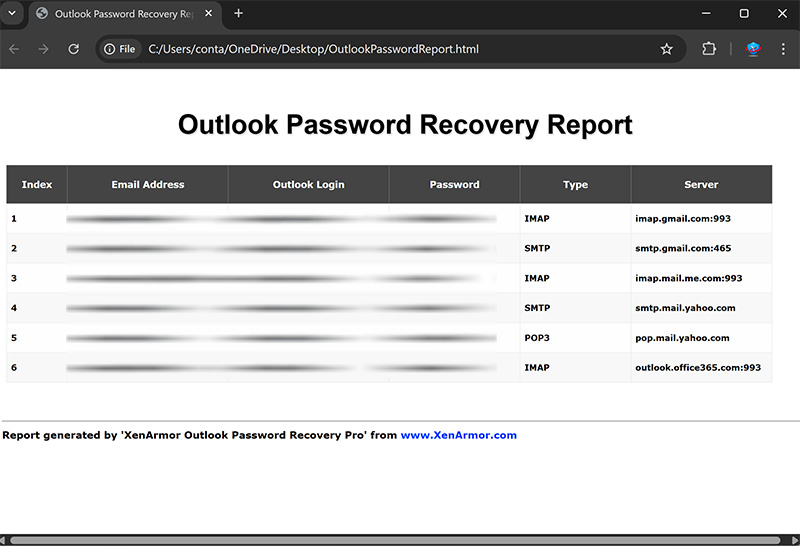
Task: Close the browser window
Action: [x=782, y=13]
